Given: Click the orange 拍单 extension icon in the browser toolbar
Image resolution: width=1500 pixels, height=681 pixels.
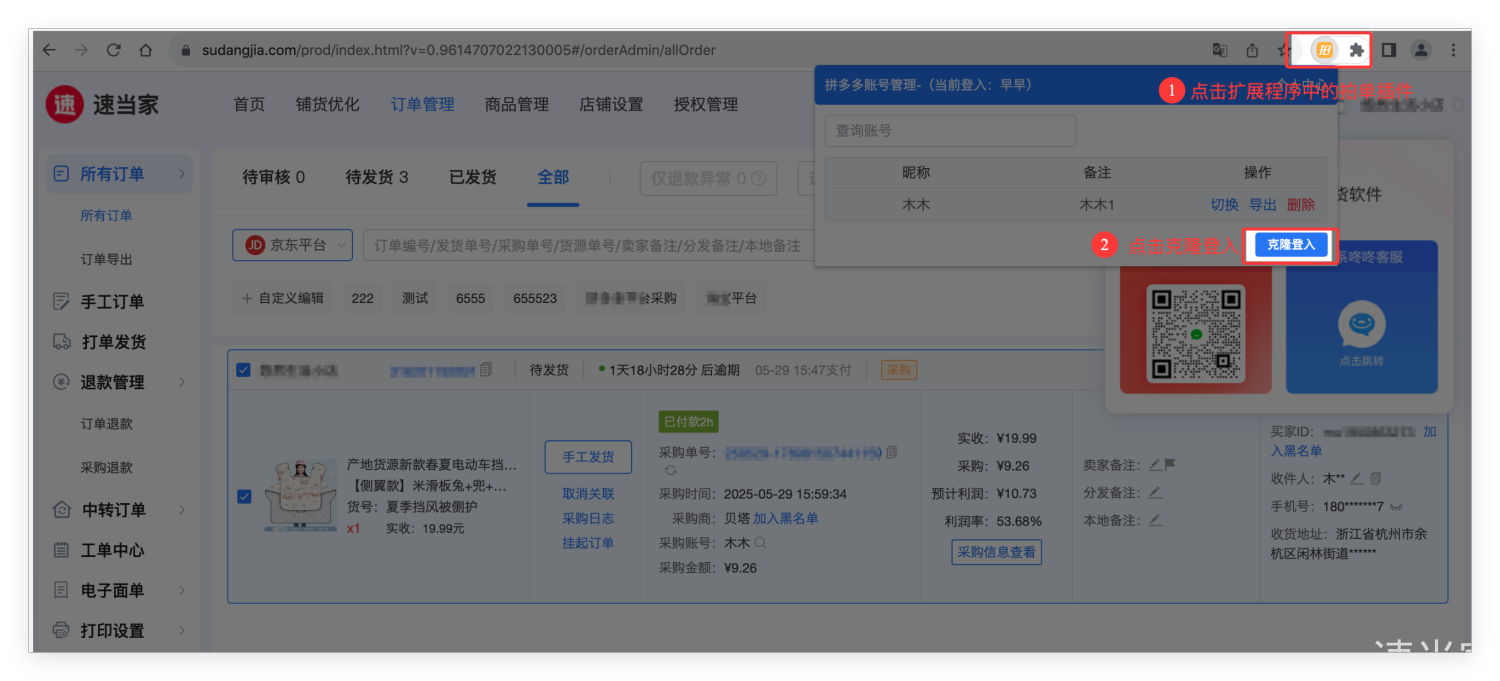Looking at the screenshot, I should (x=1324, y=50).
